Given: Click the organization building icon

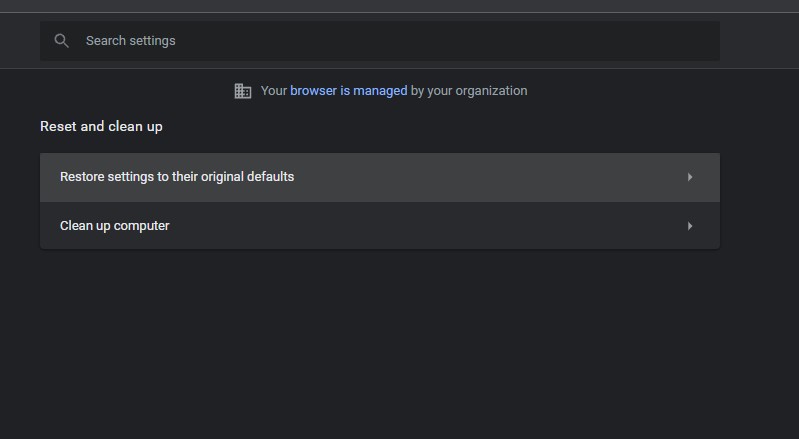Looking at the screenshot, I should click(243, 91).
